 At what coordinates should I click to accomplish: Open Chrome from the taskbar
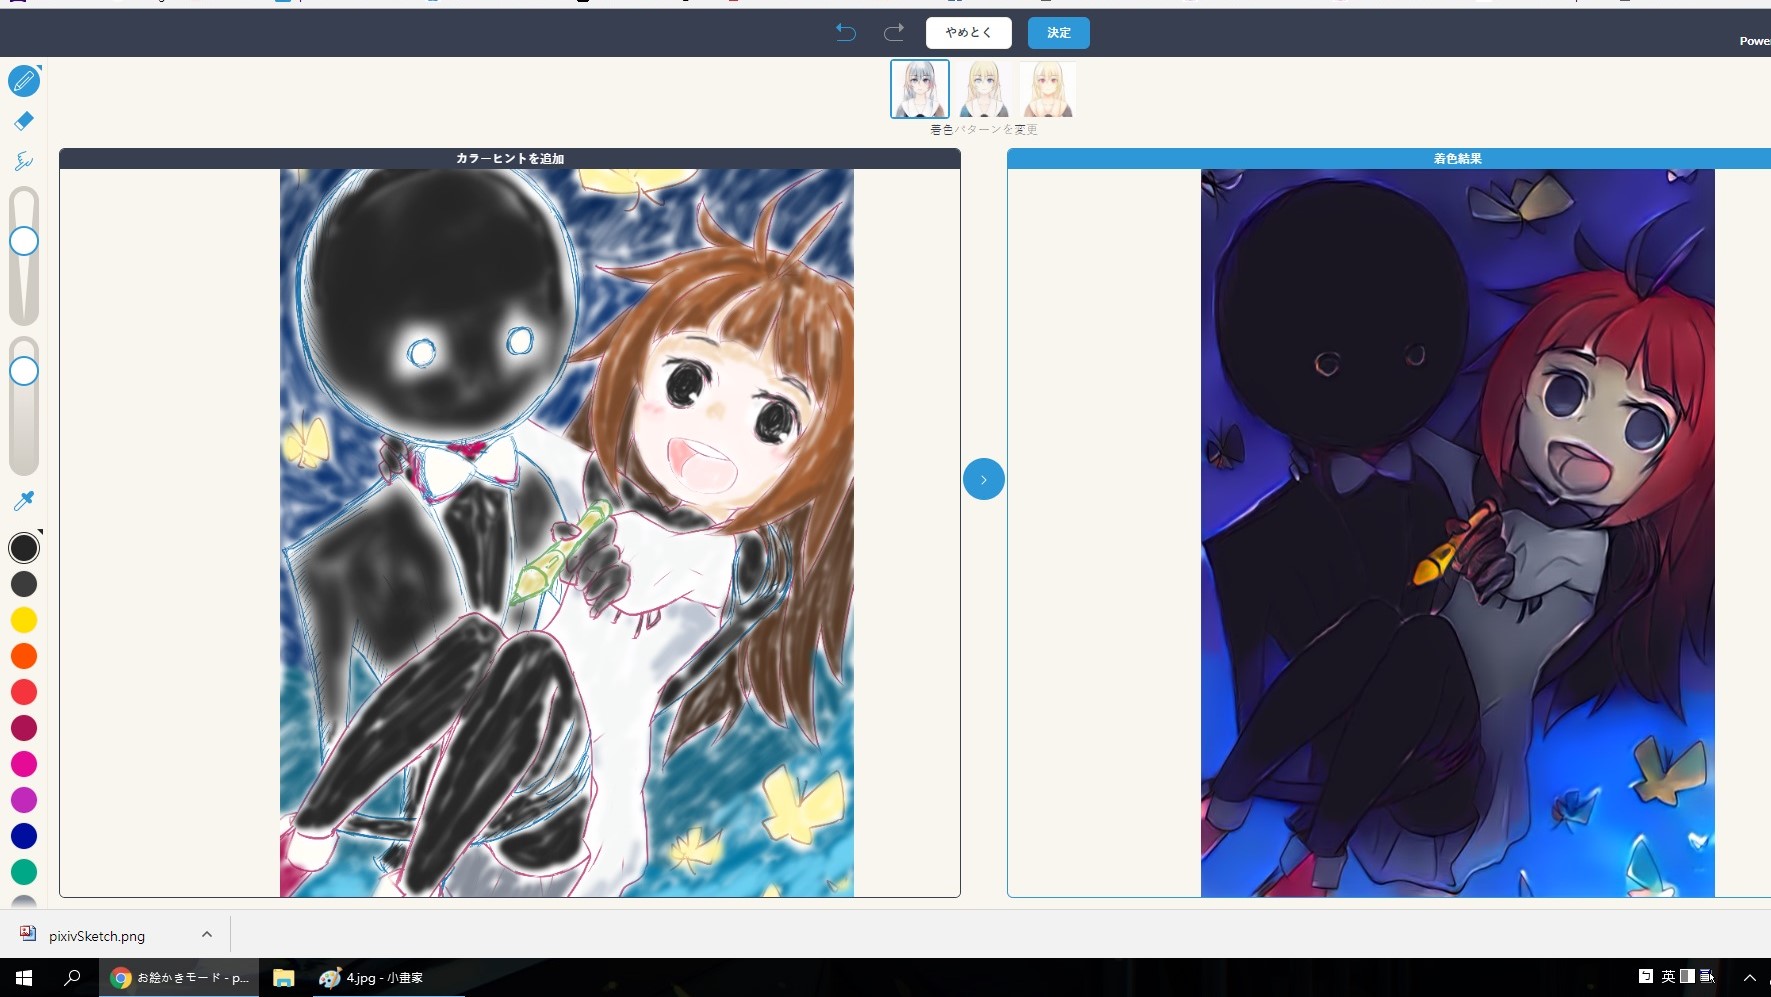pos(120,977)
